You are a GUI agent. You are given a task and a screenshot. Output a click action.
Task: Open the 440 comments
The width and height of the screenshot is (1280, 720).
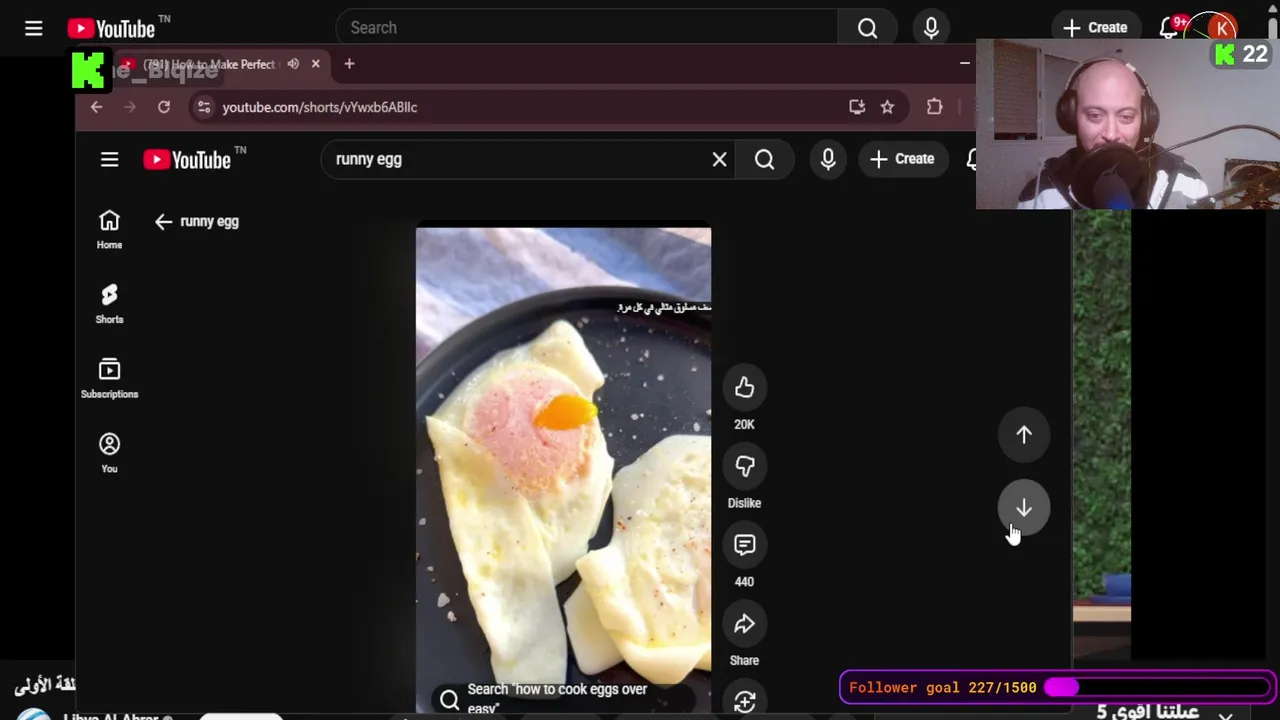pos(744,545)
